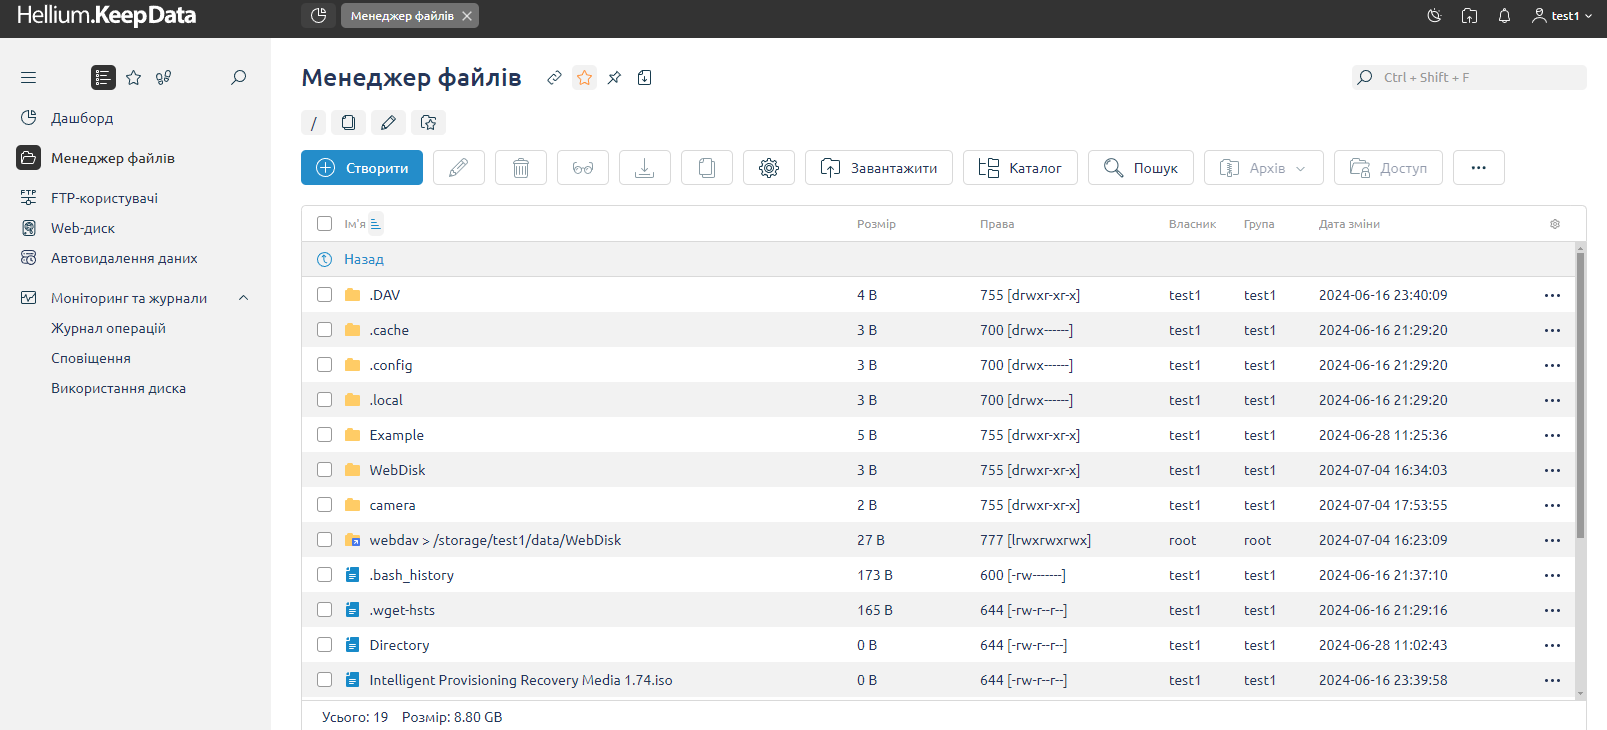This screenshot has width=1607, height=730.
Task: Click the file list vertical scrollbar
Action: pos(1580,395)
